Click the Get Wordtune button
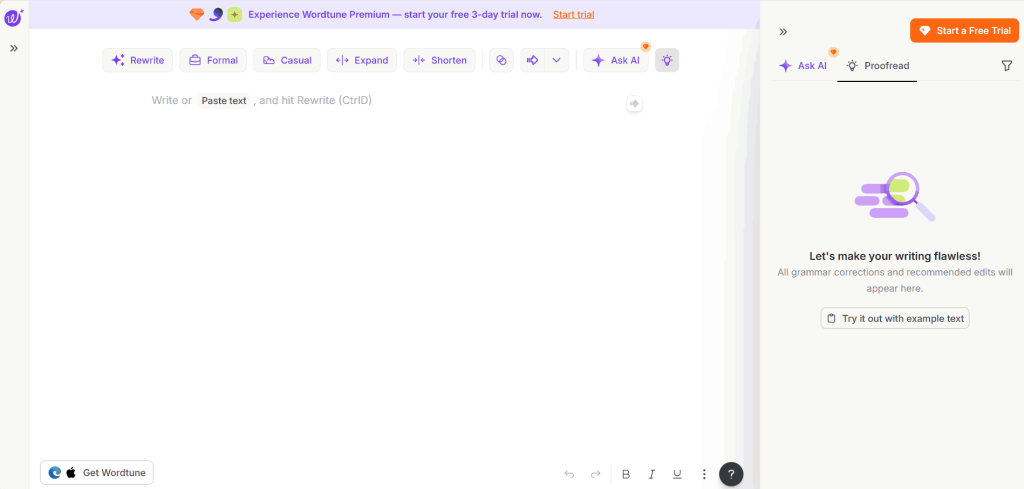1024x489 pixels. pyautogui.click(x=97, y=473)
